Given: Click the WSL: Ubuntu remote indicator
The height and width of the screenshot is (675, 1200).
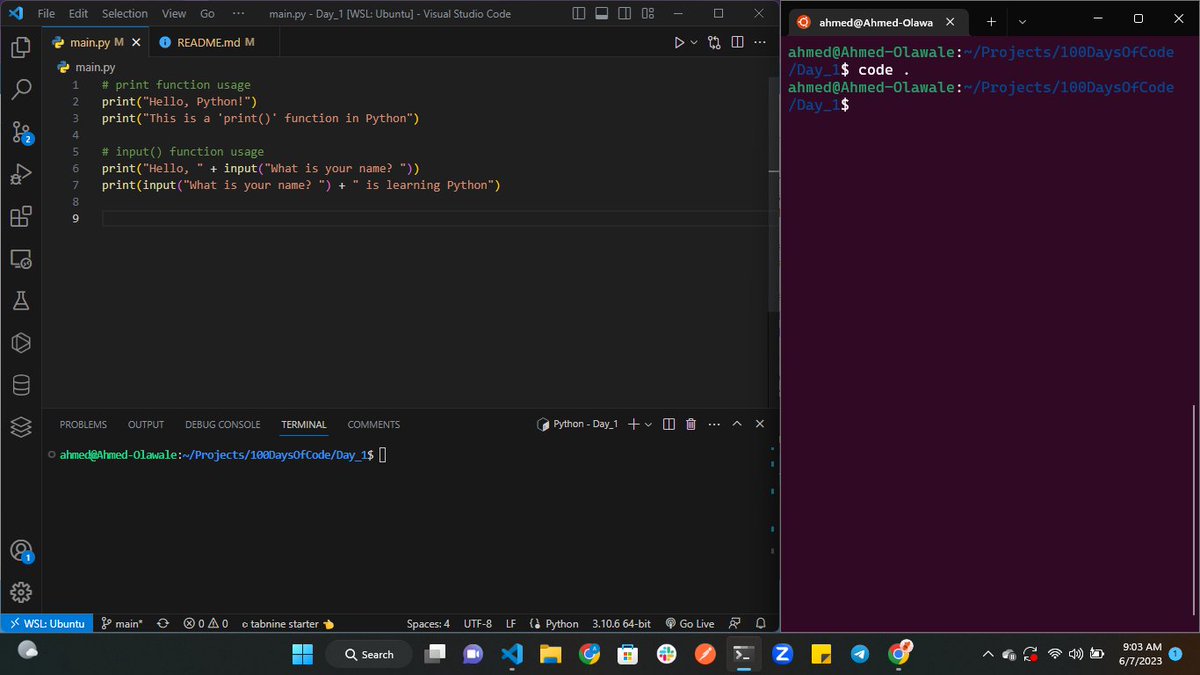Looking at the screenshot, I should pyautogui.click(x=47, y=623).
